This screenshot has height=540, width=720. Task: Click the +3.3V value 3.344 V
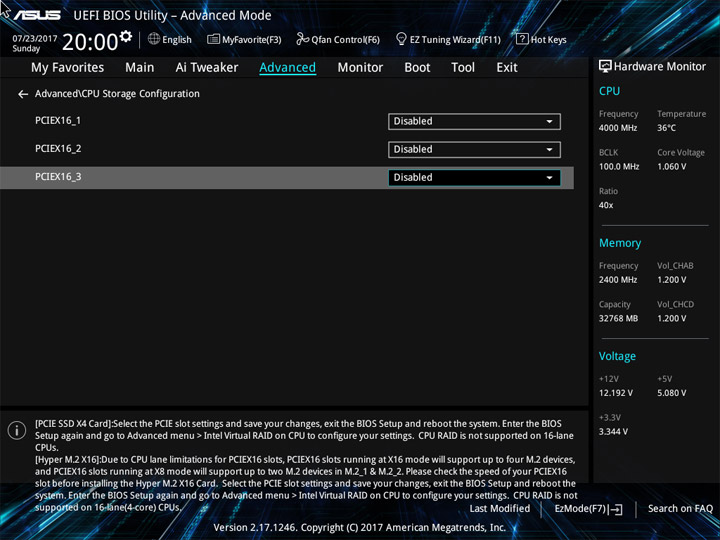pos(613,432)
